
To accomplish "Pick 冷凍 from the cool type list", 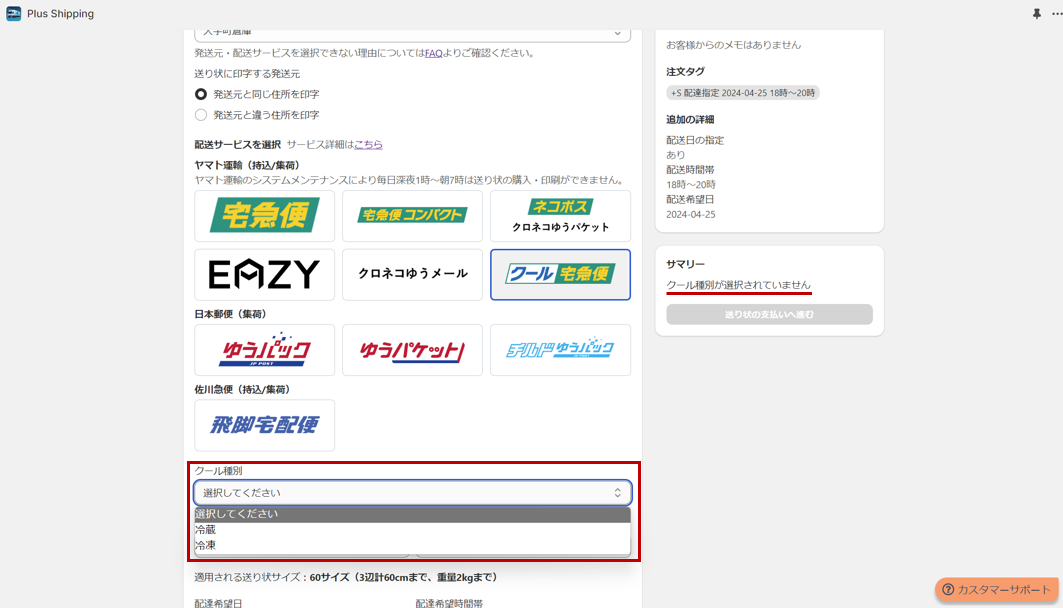I will pyautogui.click(x=412, y=545).
